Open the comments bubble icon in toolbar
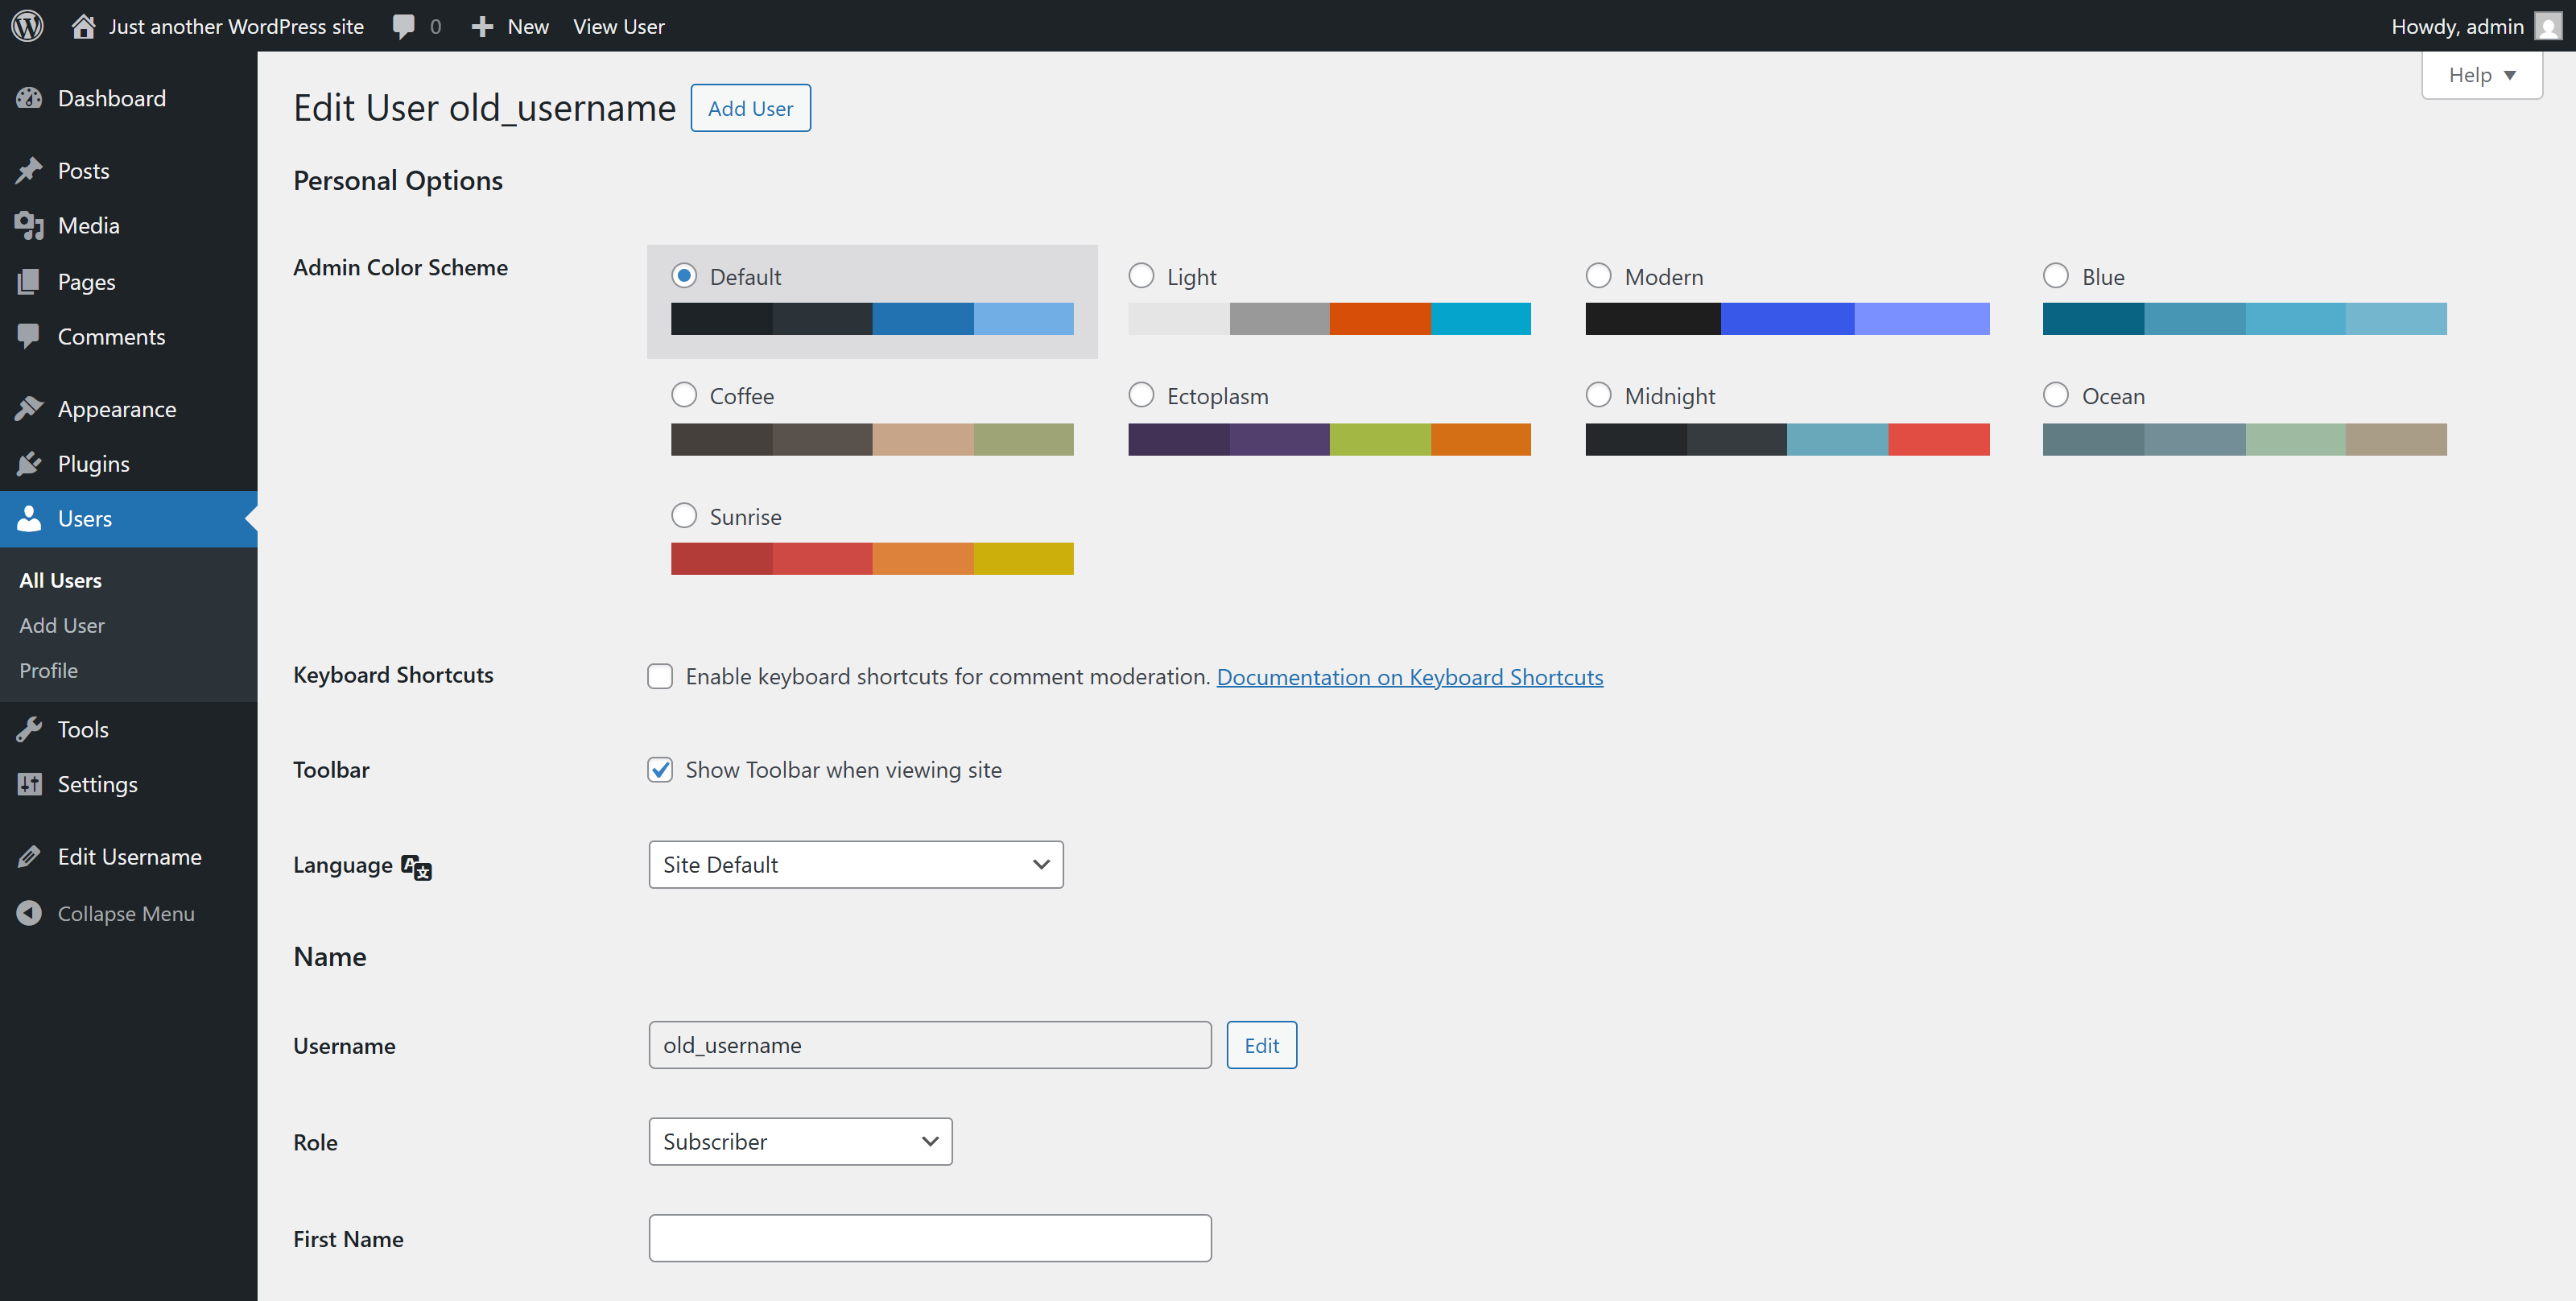This screenshot has height=1301, width=2576. click(404, 27)
